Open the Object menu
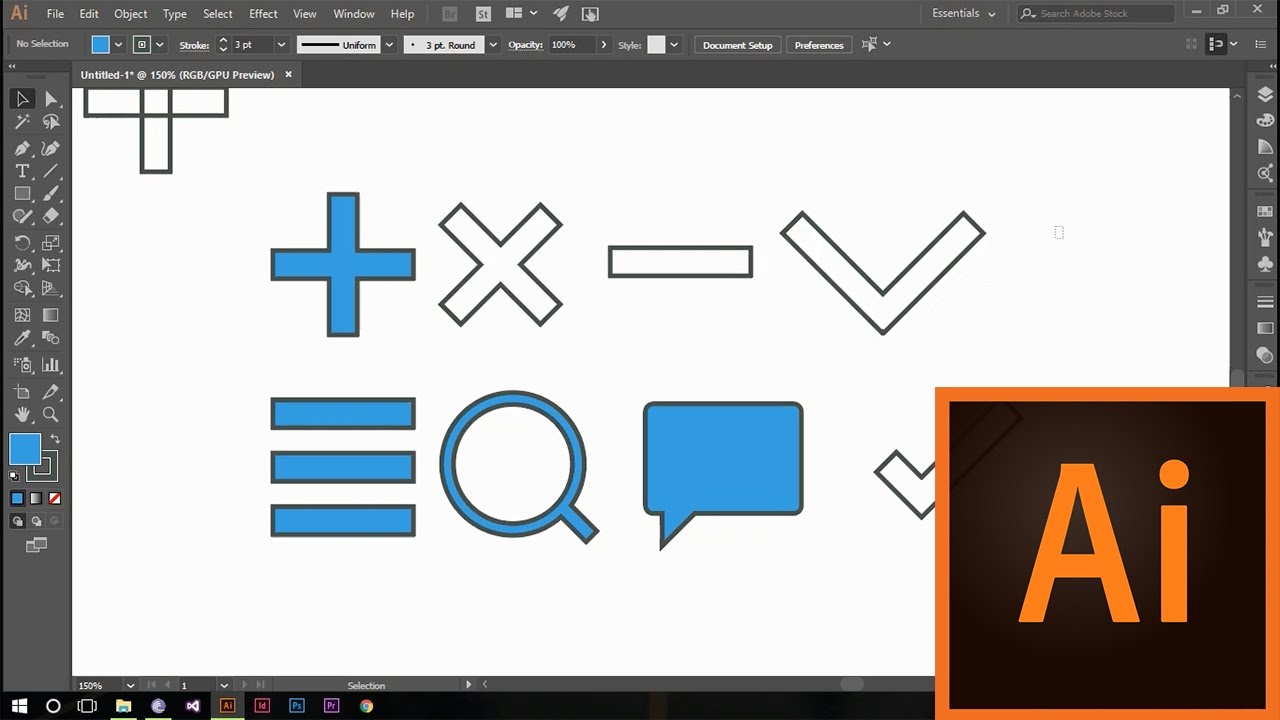 pos(130,13)
